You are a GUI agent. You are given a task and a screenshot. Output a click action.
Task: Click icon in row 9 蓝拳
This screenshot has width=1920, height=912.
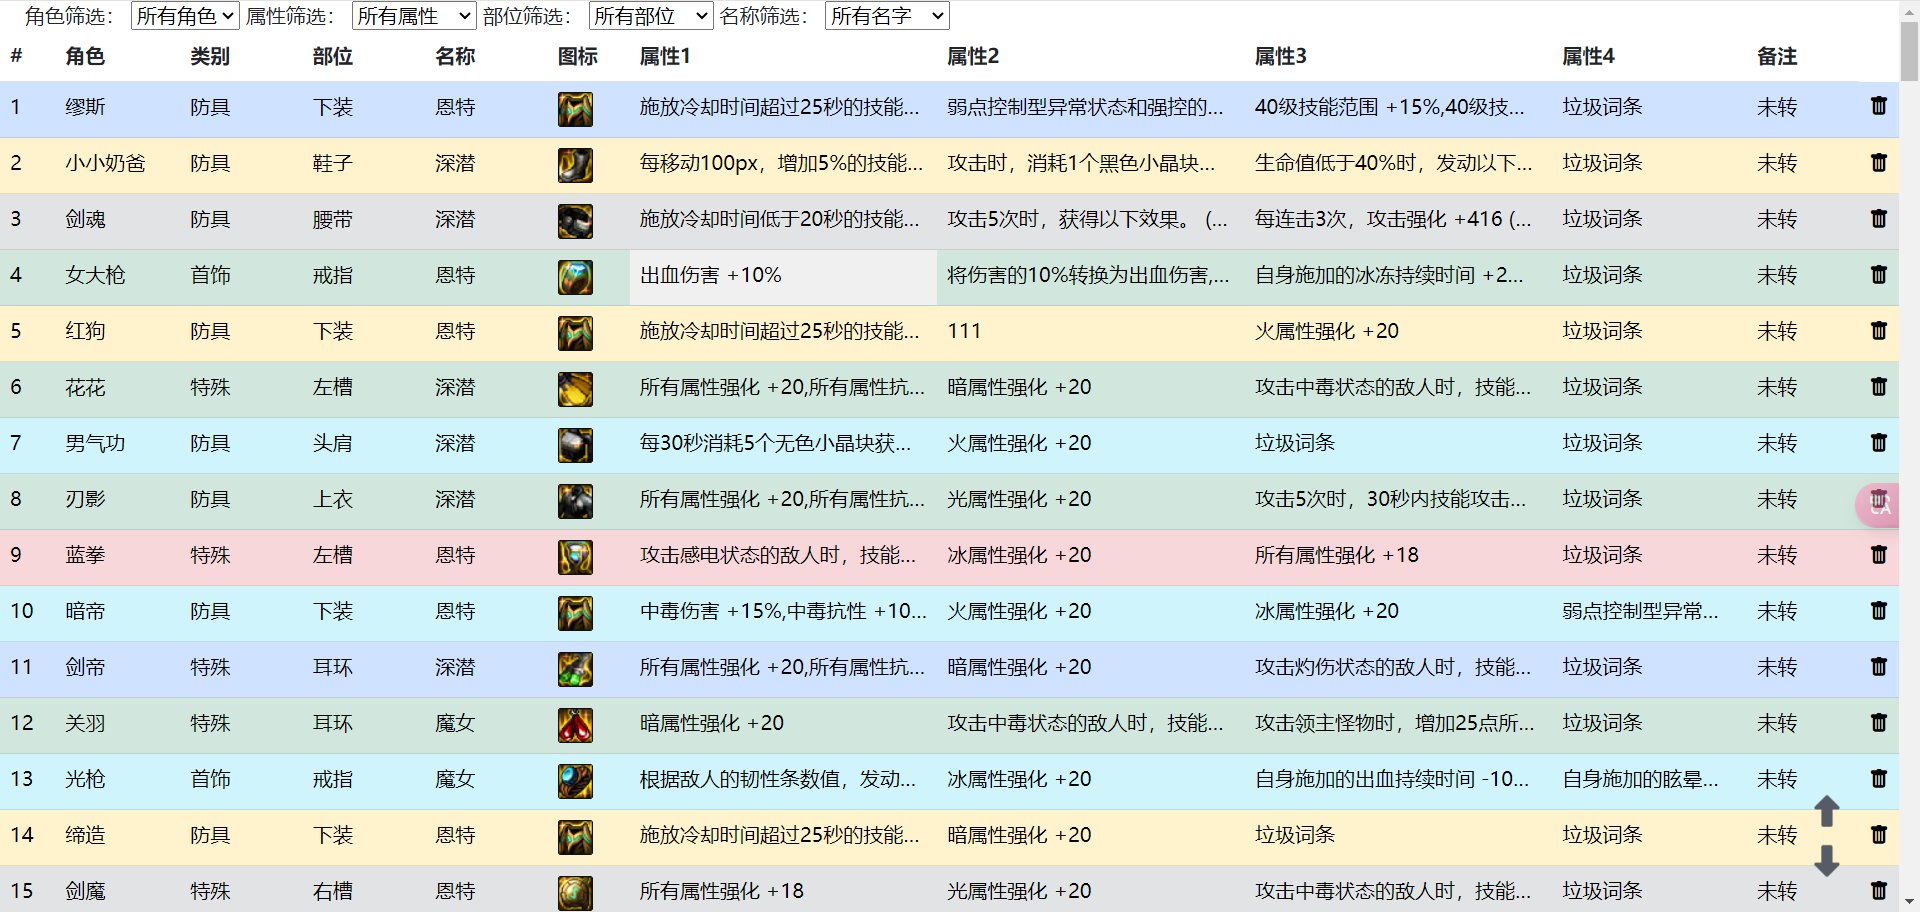pos(575,556)
